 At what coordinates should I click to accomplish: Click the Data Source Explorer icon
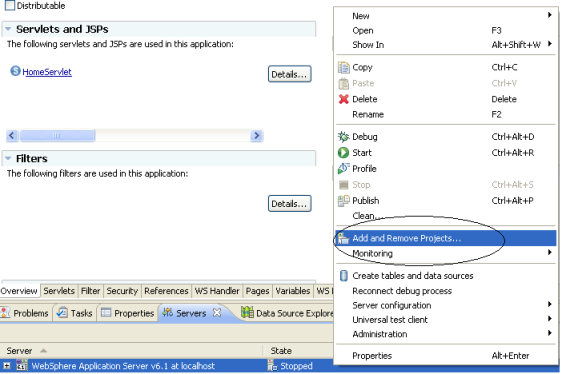[247, 313]
